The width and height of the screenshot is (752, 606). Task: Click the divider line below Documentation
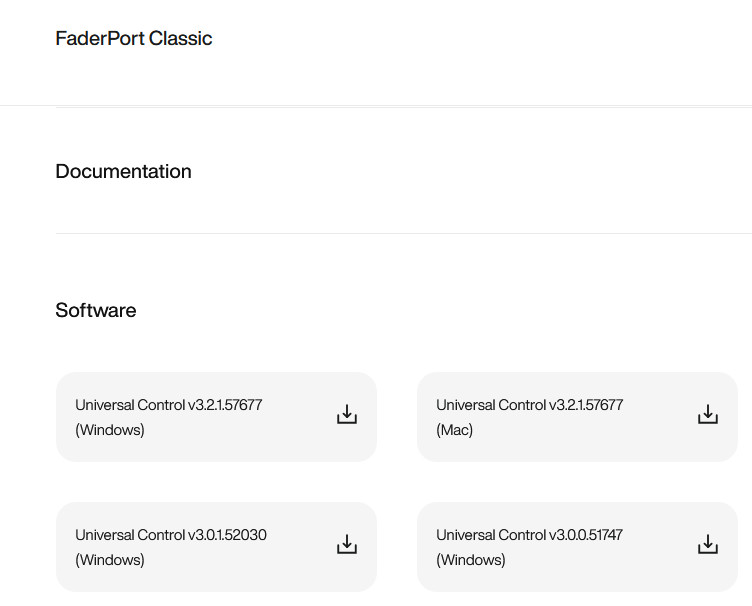pyautogui.click(x=400, y=234)
